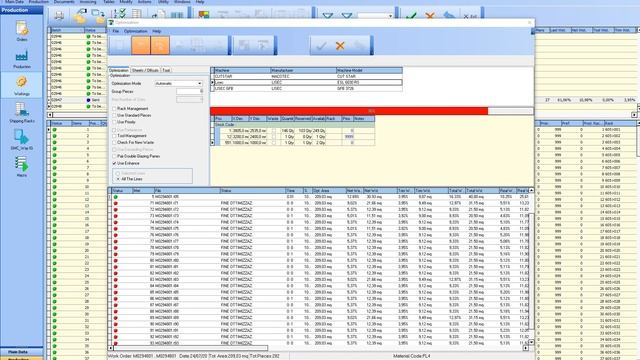Click the results list horizontal scrollbar thumb

pos(190,348)
